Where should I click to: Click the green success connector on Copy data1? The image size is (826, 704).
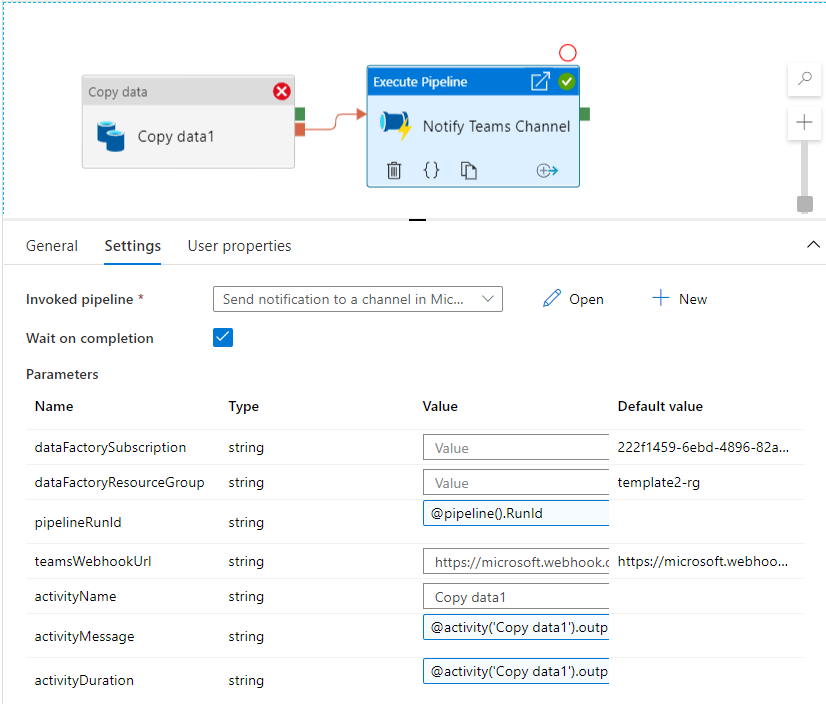coord(300,114)
